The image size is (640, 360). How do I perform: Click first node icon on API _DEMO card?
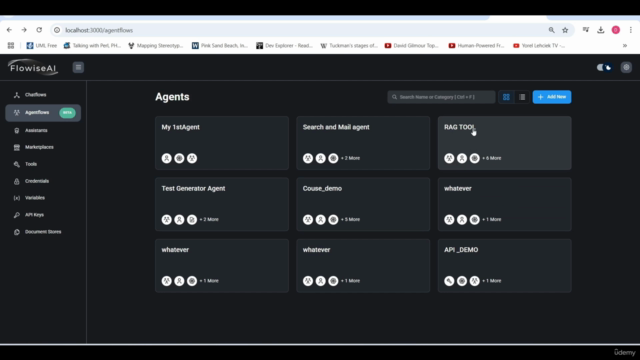pyautogui.click(x=449, y=281)
